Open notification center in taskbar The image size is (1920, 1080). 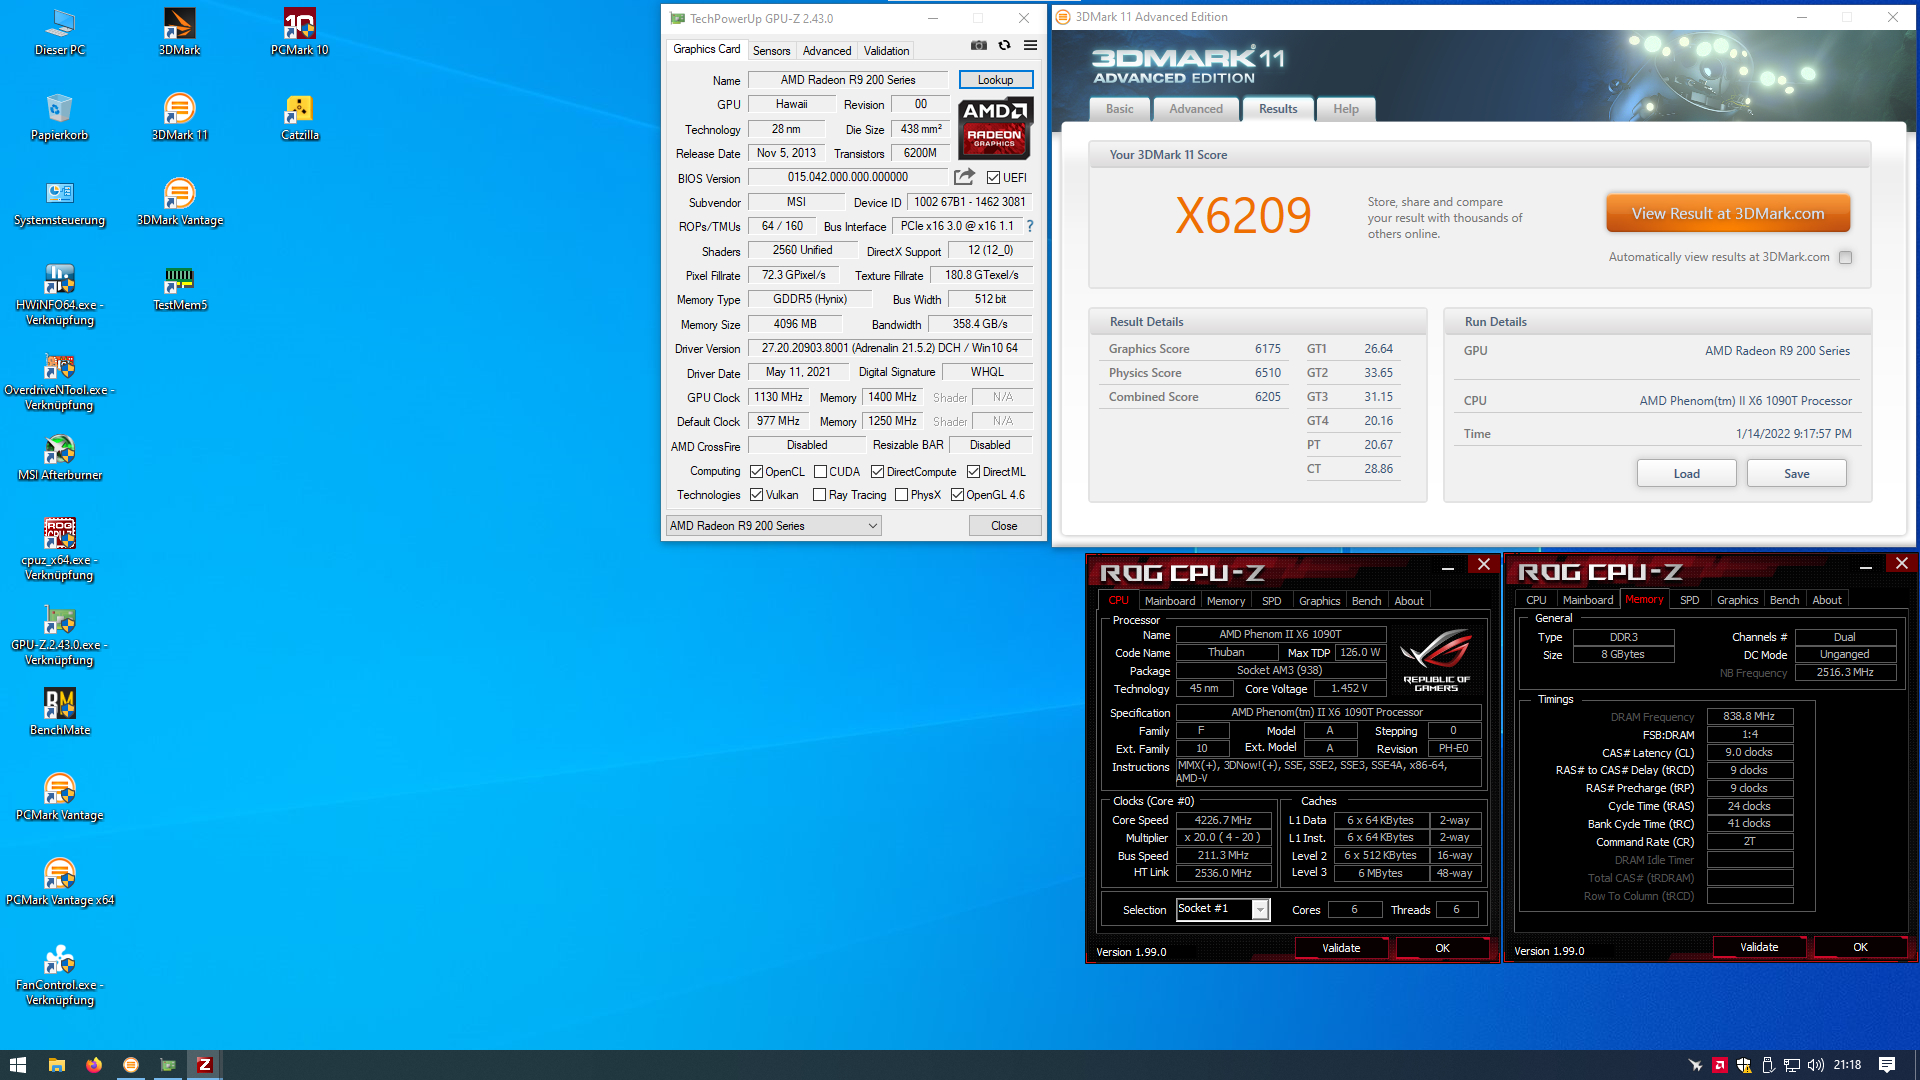pyautogui.click(x=1887, y=1065)
